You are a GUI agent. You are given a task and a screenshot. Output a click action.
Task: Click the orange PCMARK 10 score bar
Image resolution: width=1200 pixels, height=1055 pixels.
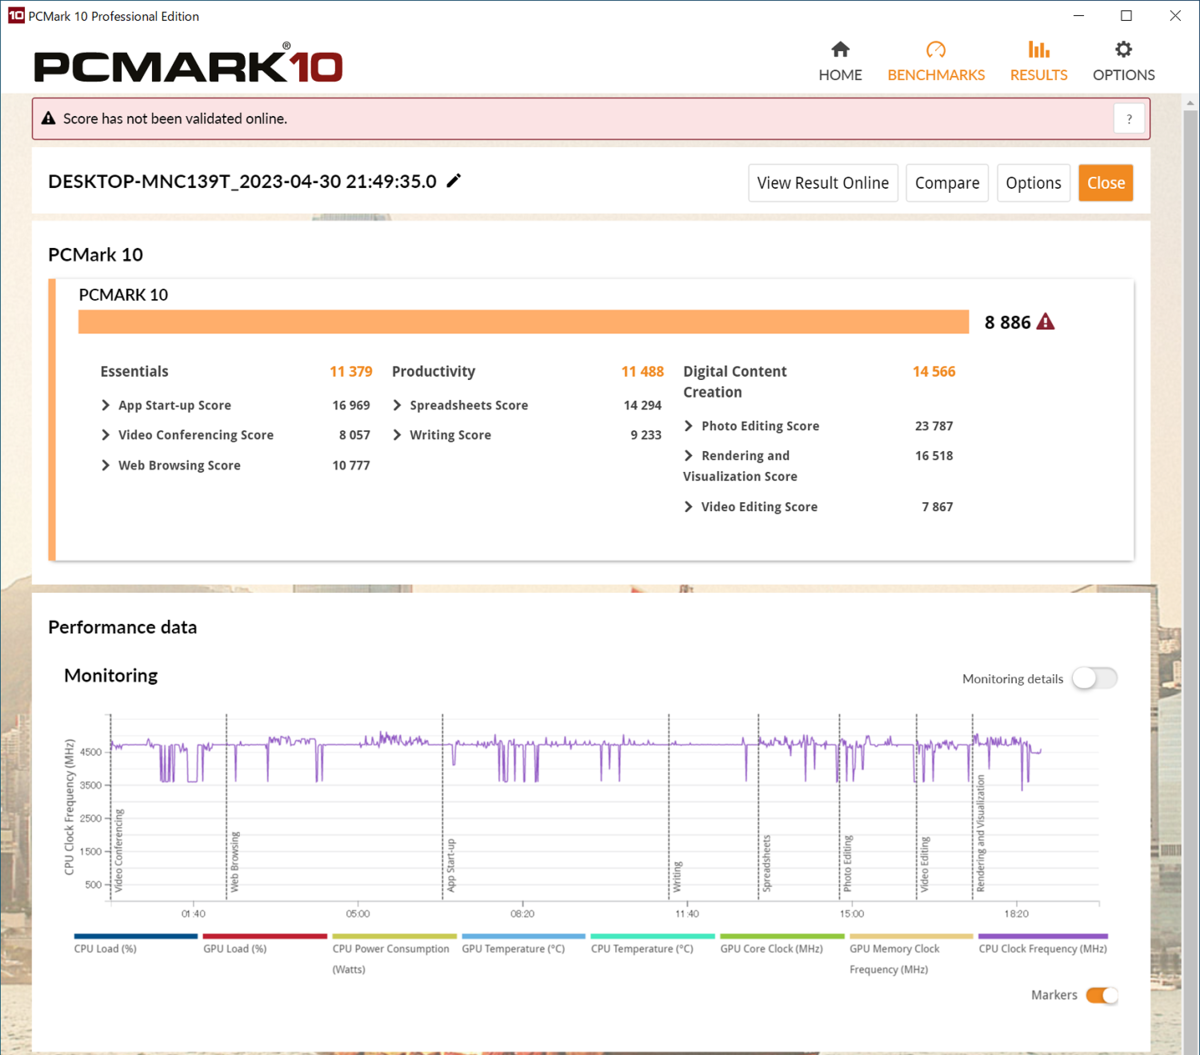524,322
